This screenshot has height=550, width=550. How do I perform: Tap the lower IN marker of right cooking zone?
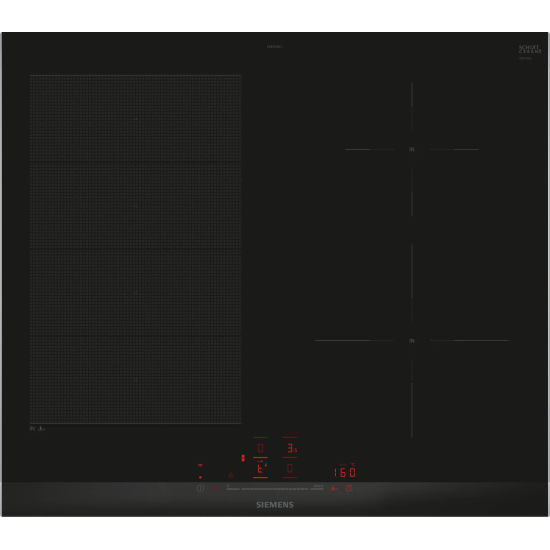pyautogui.click(x=412, y=341)
